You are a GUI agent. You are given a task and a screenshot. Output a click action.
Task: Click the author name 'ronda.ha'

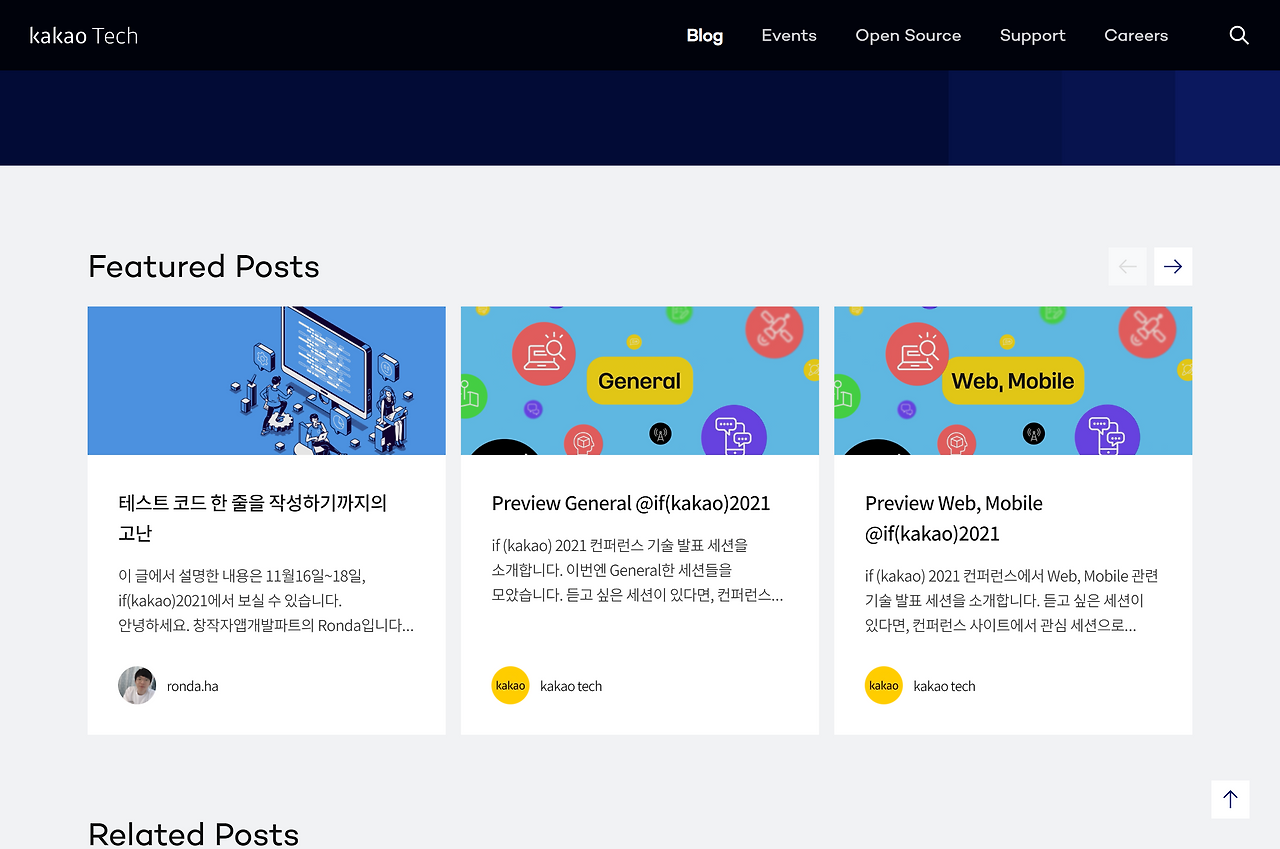click(193, 685)
